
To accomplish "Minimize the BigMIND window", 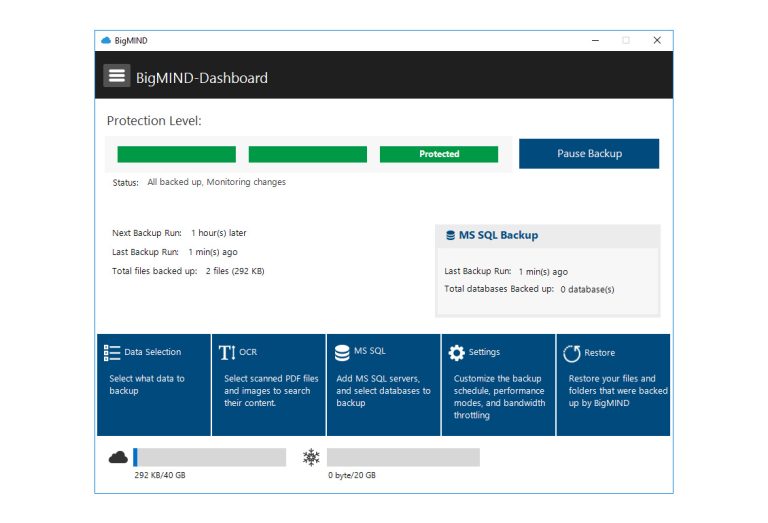I will [595, 41].
